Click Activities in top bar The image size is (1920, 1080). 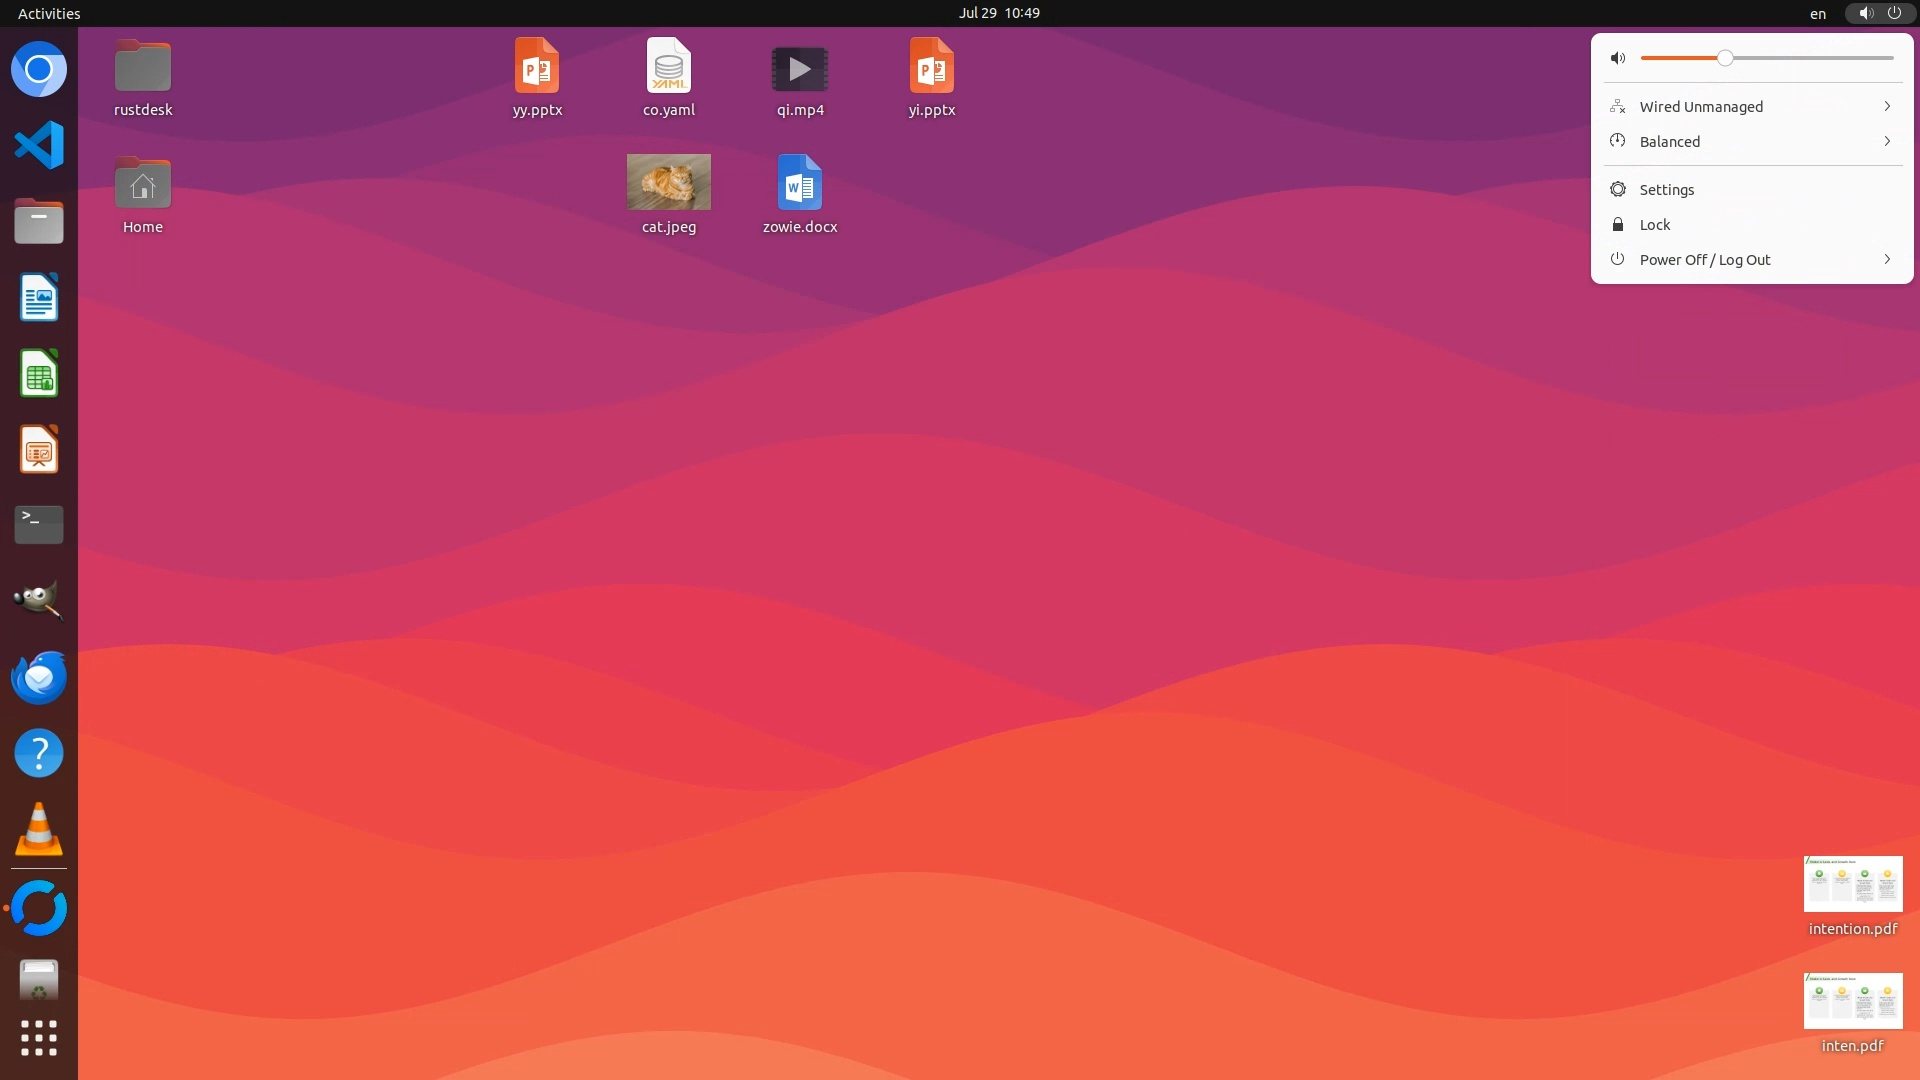click(x=49, y=13)
